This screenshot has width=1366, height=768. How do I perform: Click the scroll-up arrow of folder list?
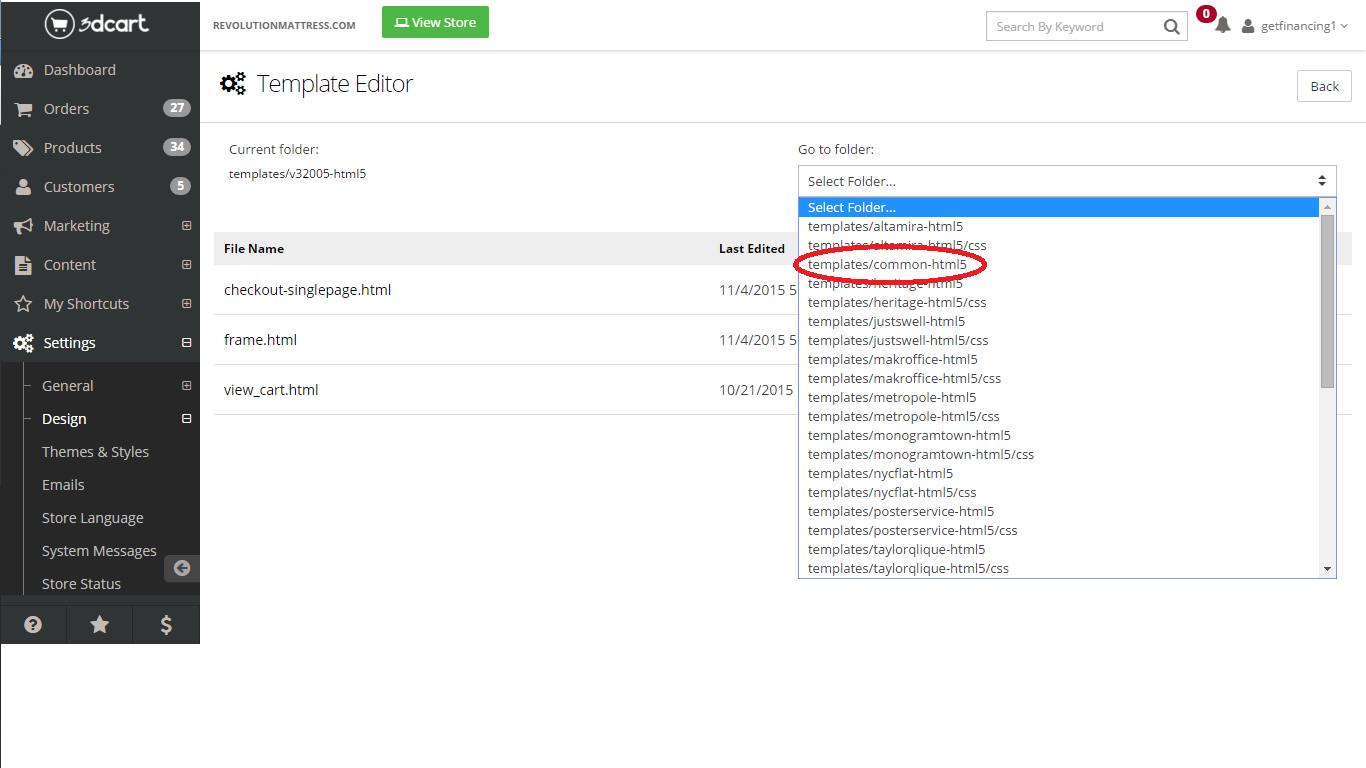1328,206
